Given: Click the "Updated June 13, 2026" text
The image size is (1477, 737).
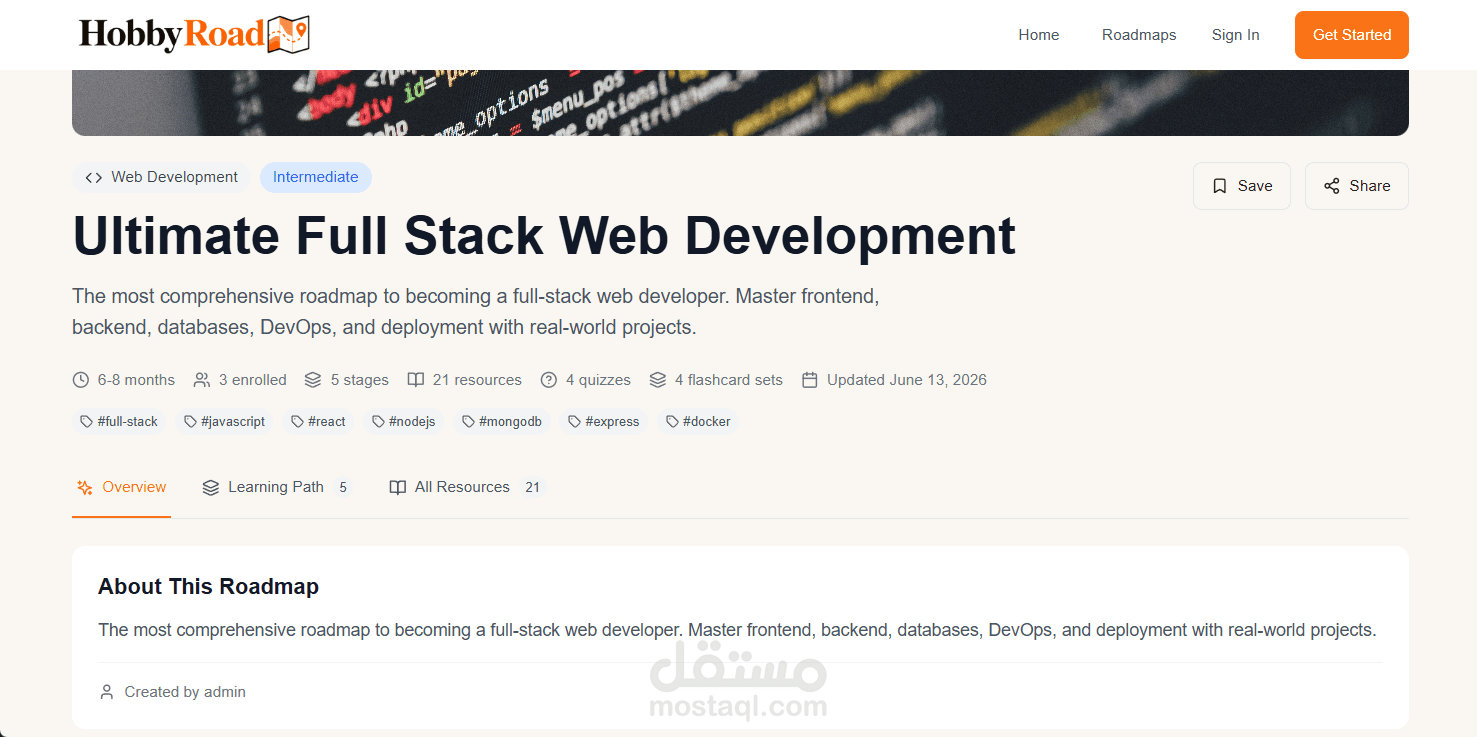Looking at the screenshot, I should (907, 380).
